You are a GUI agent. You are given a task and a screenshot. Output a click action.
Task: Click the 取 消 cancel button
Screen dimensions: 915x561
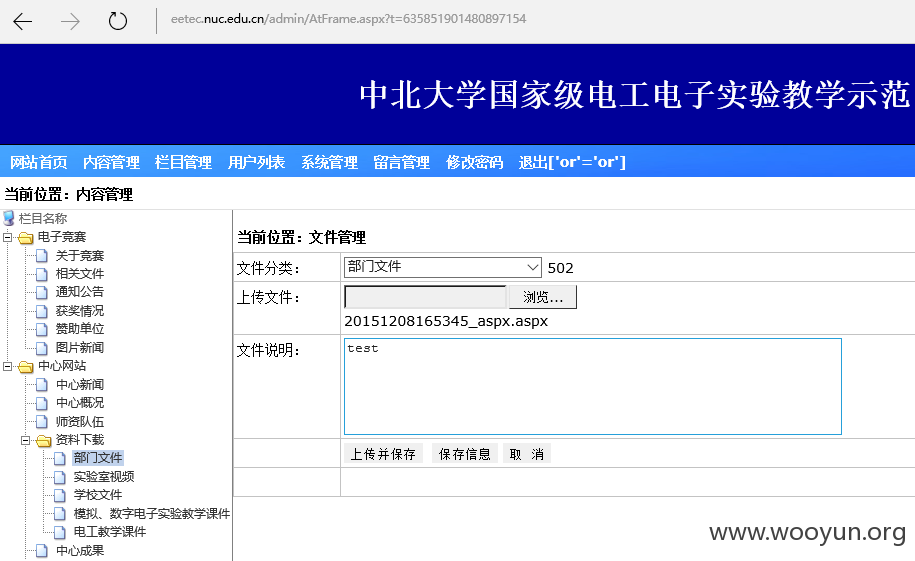coord(526,454)
